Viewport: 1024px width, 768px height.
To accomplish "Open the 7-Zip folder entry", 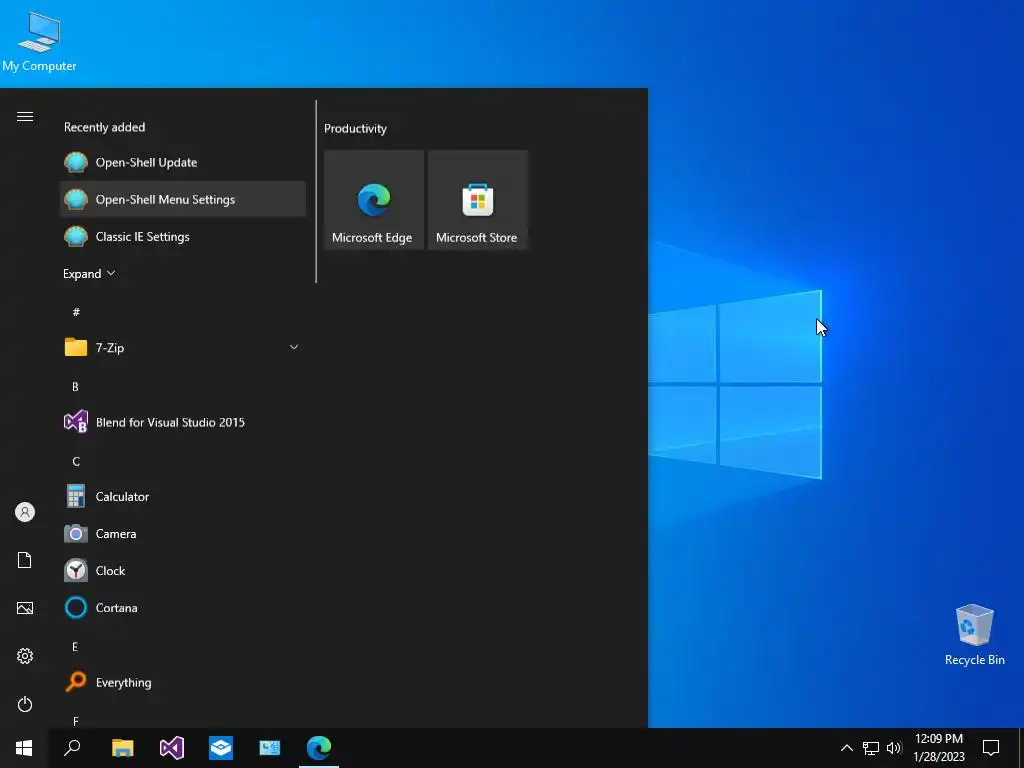I will pyautogui.click(x=183, y=347).
